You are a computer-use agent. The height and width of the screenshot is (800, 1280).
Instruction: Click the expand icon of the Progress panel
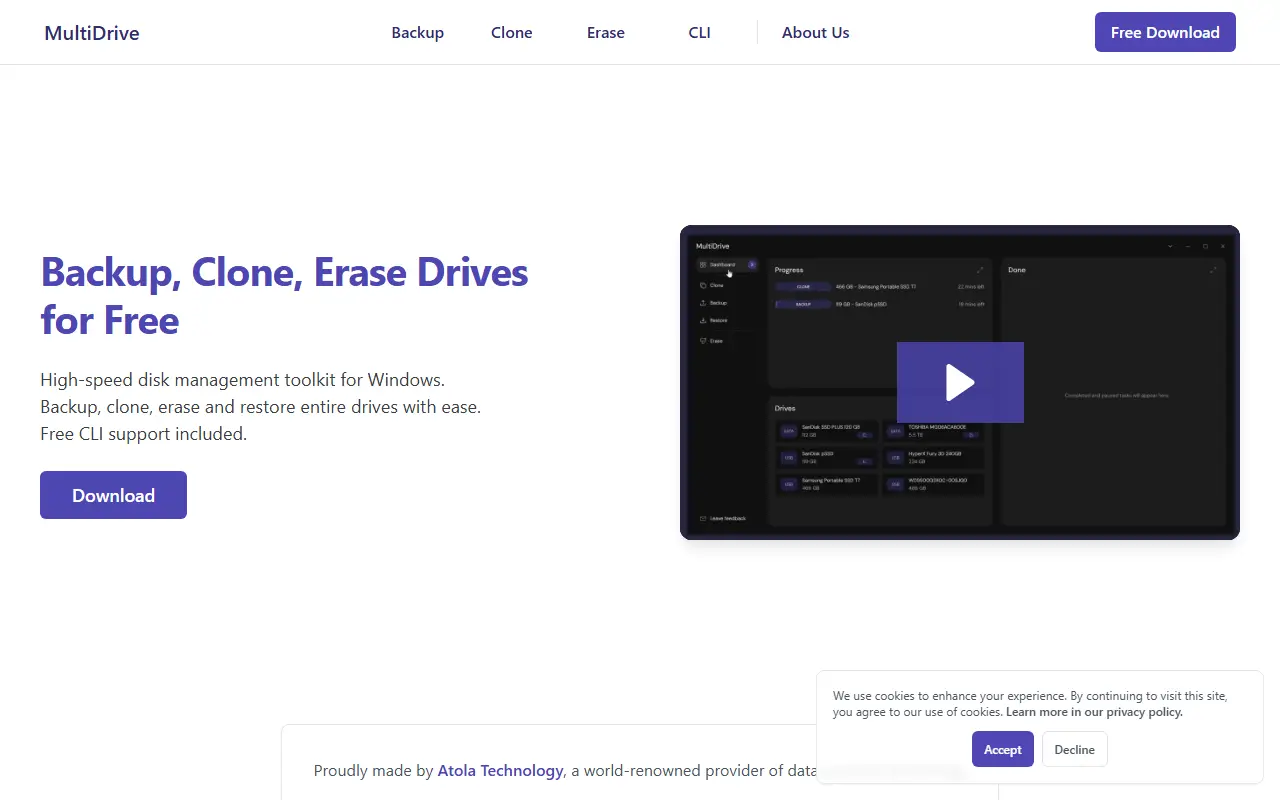pos(980,270)
